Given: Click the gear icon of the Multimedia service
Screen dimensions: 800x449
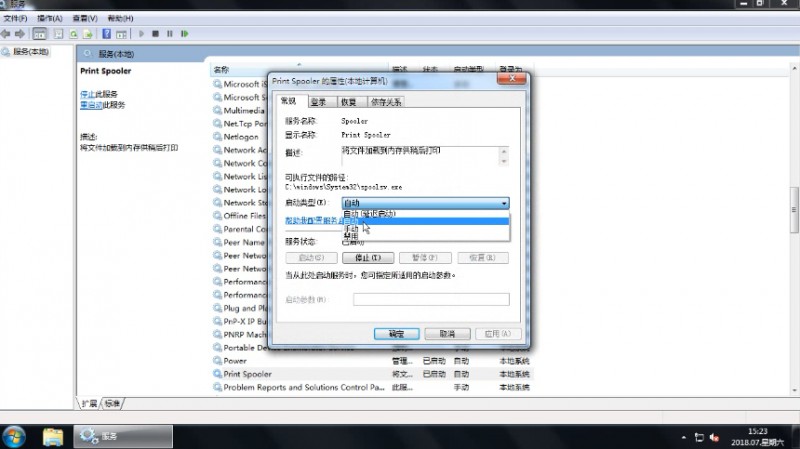Looking at the screenshot, I should 217,110.
